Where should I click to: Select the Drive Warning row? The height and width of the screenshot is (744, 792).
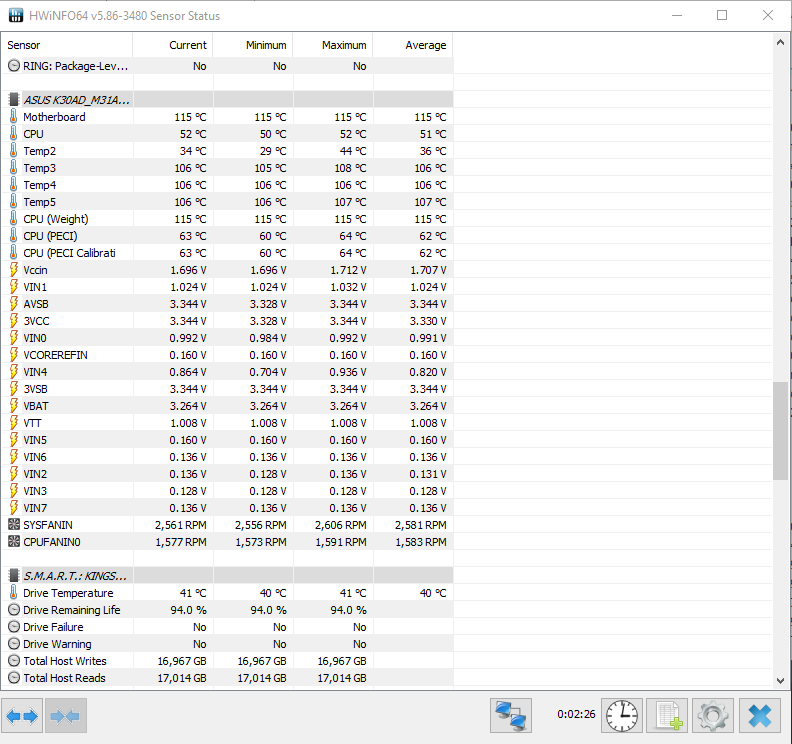point(227,644)
